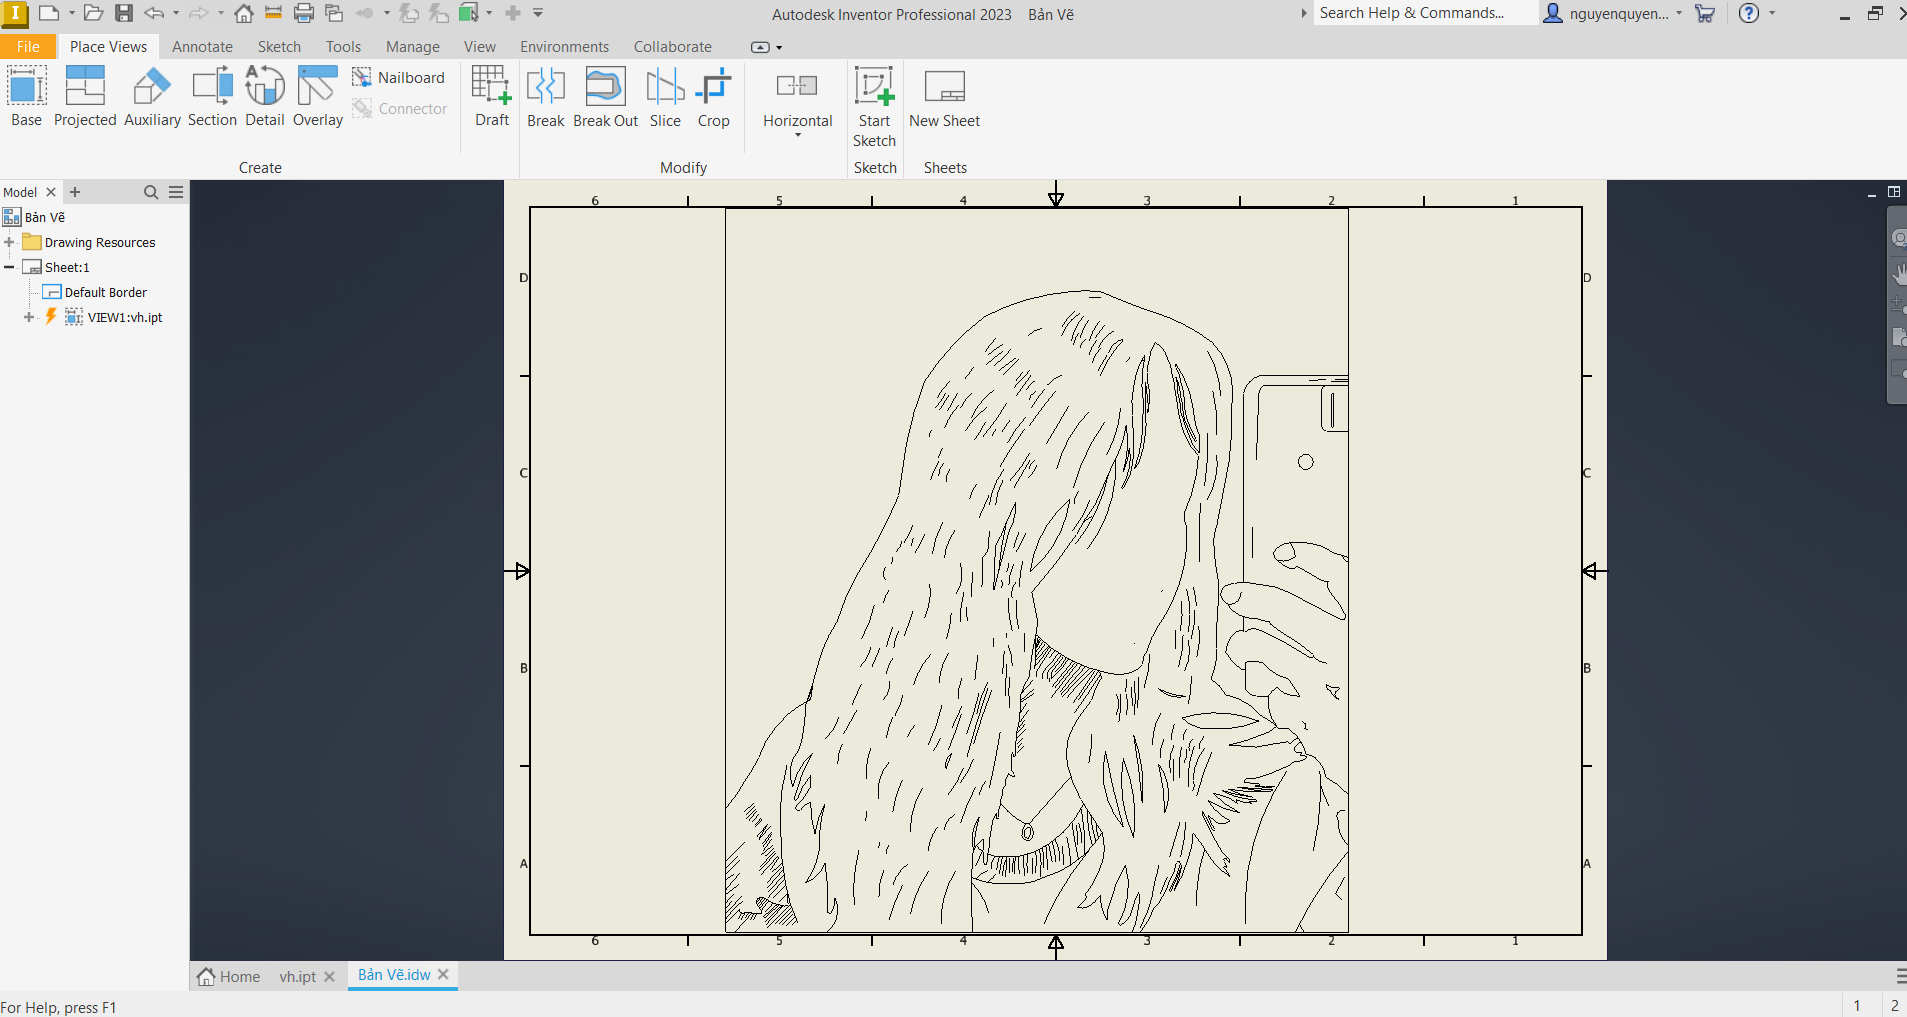
Task: Close the Bản Vẽ.idw tab
Action: (443, 974)
